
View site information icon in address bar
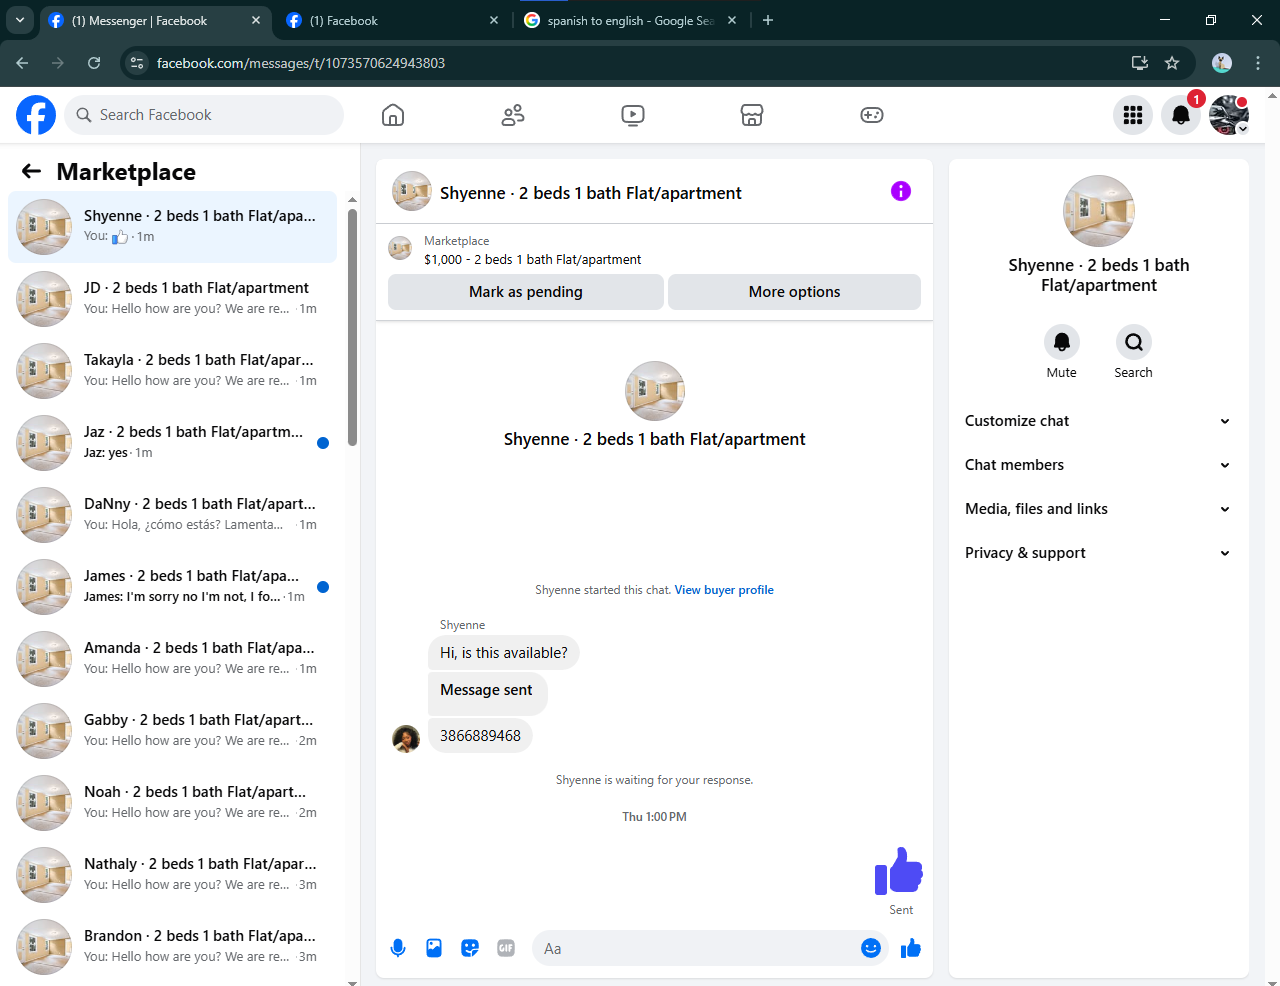click(138, 63)
